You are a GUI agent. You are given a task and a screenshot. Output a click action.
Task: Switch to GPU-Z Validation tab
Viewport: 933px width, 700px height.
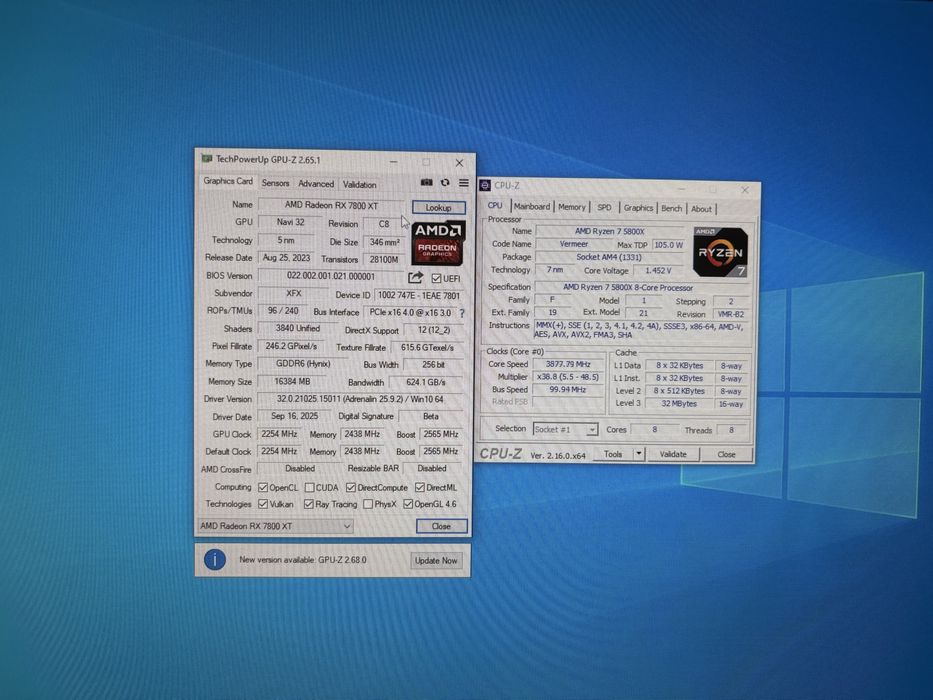click(x=359, y=185)
